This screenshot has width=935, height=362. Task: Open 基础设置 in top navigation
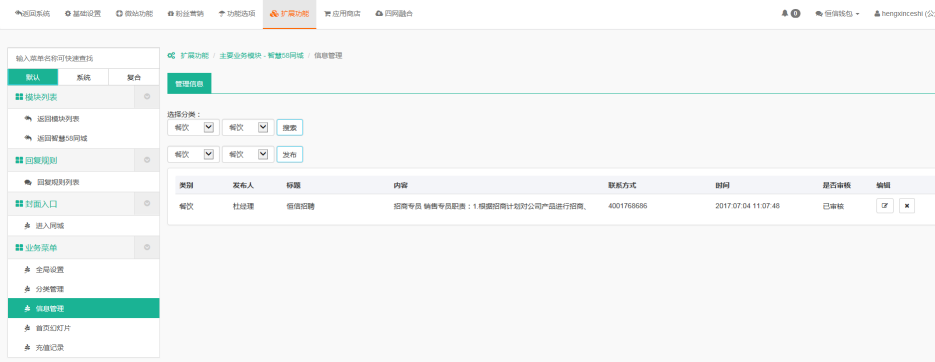click(83, 13)
